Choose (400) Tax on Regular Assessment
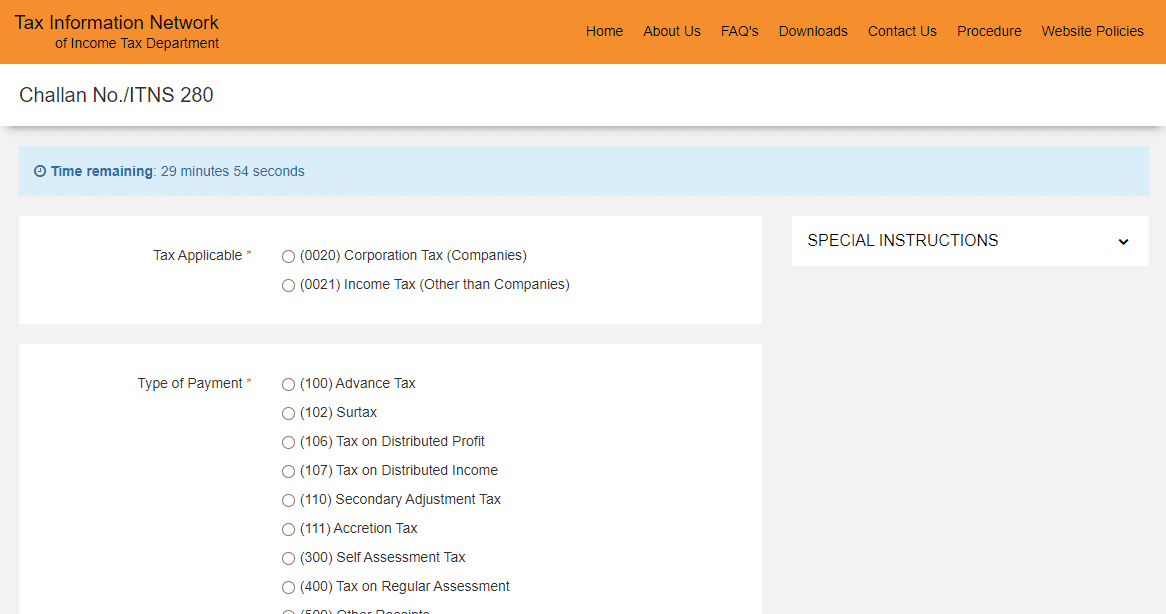 [289, 587]
